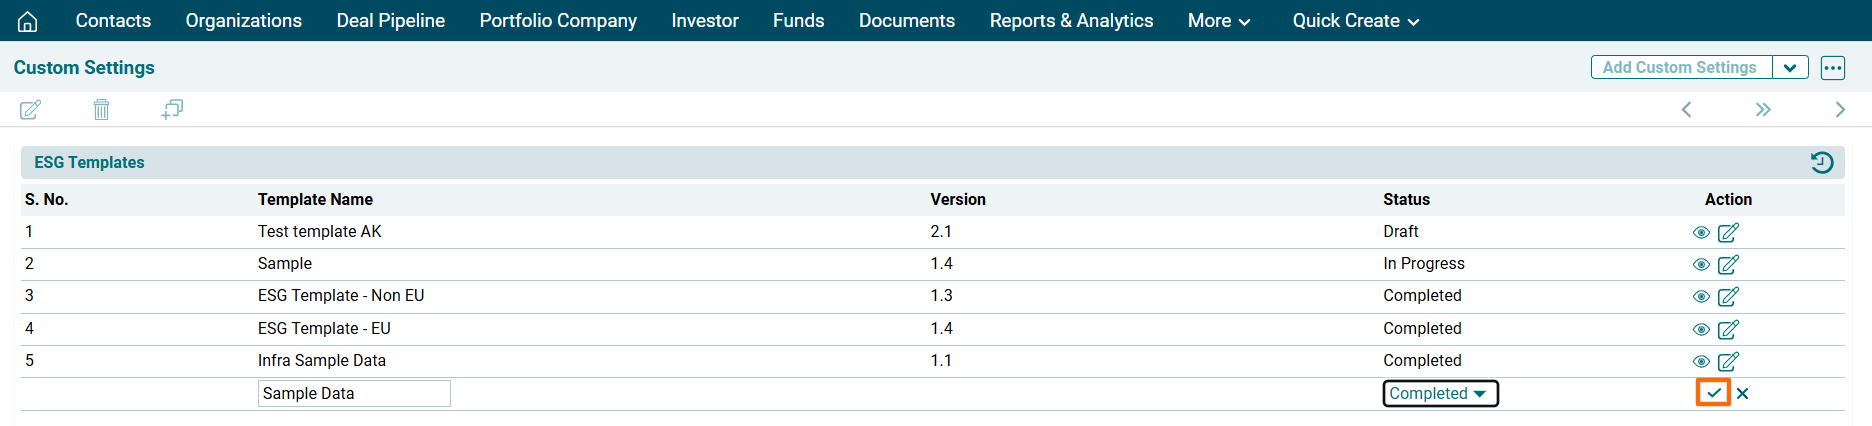
Task: View ESG Template - Non EU eye icon
Action: tap(1700, 297)
